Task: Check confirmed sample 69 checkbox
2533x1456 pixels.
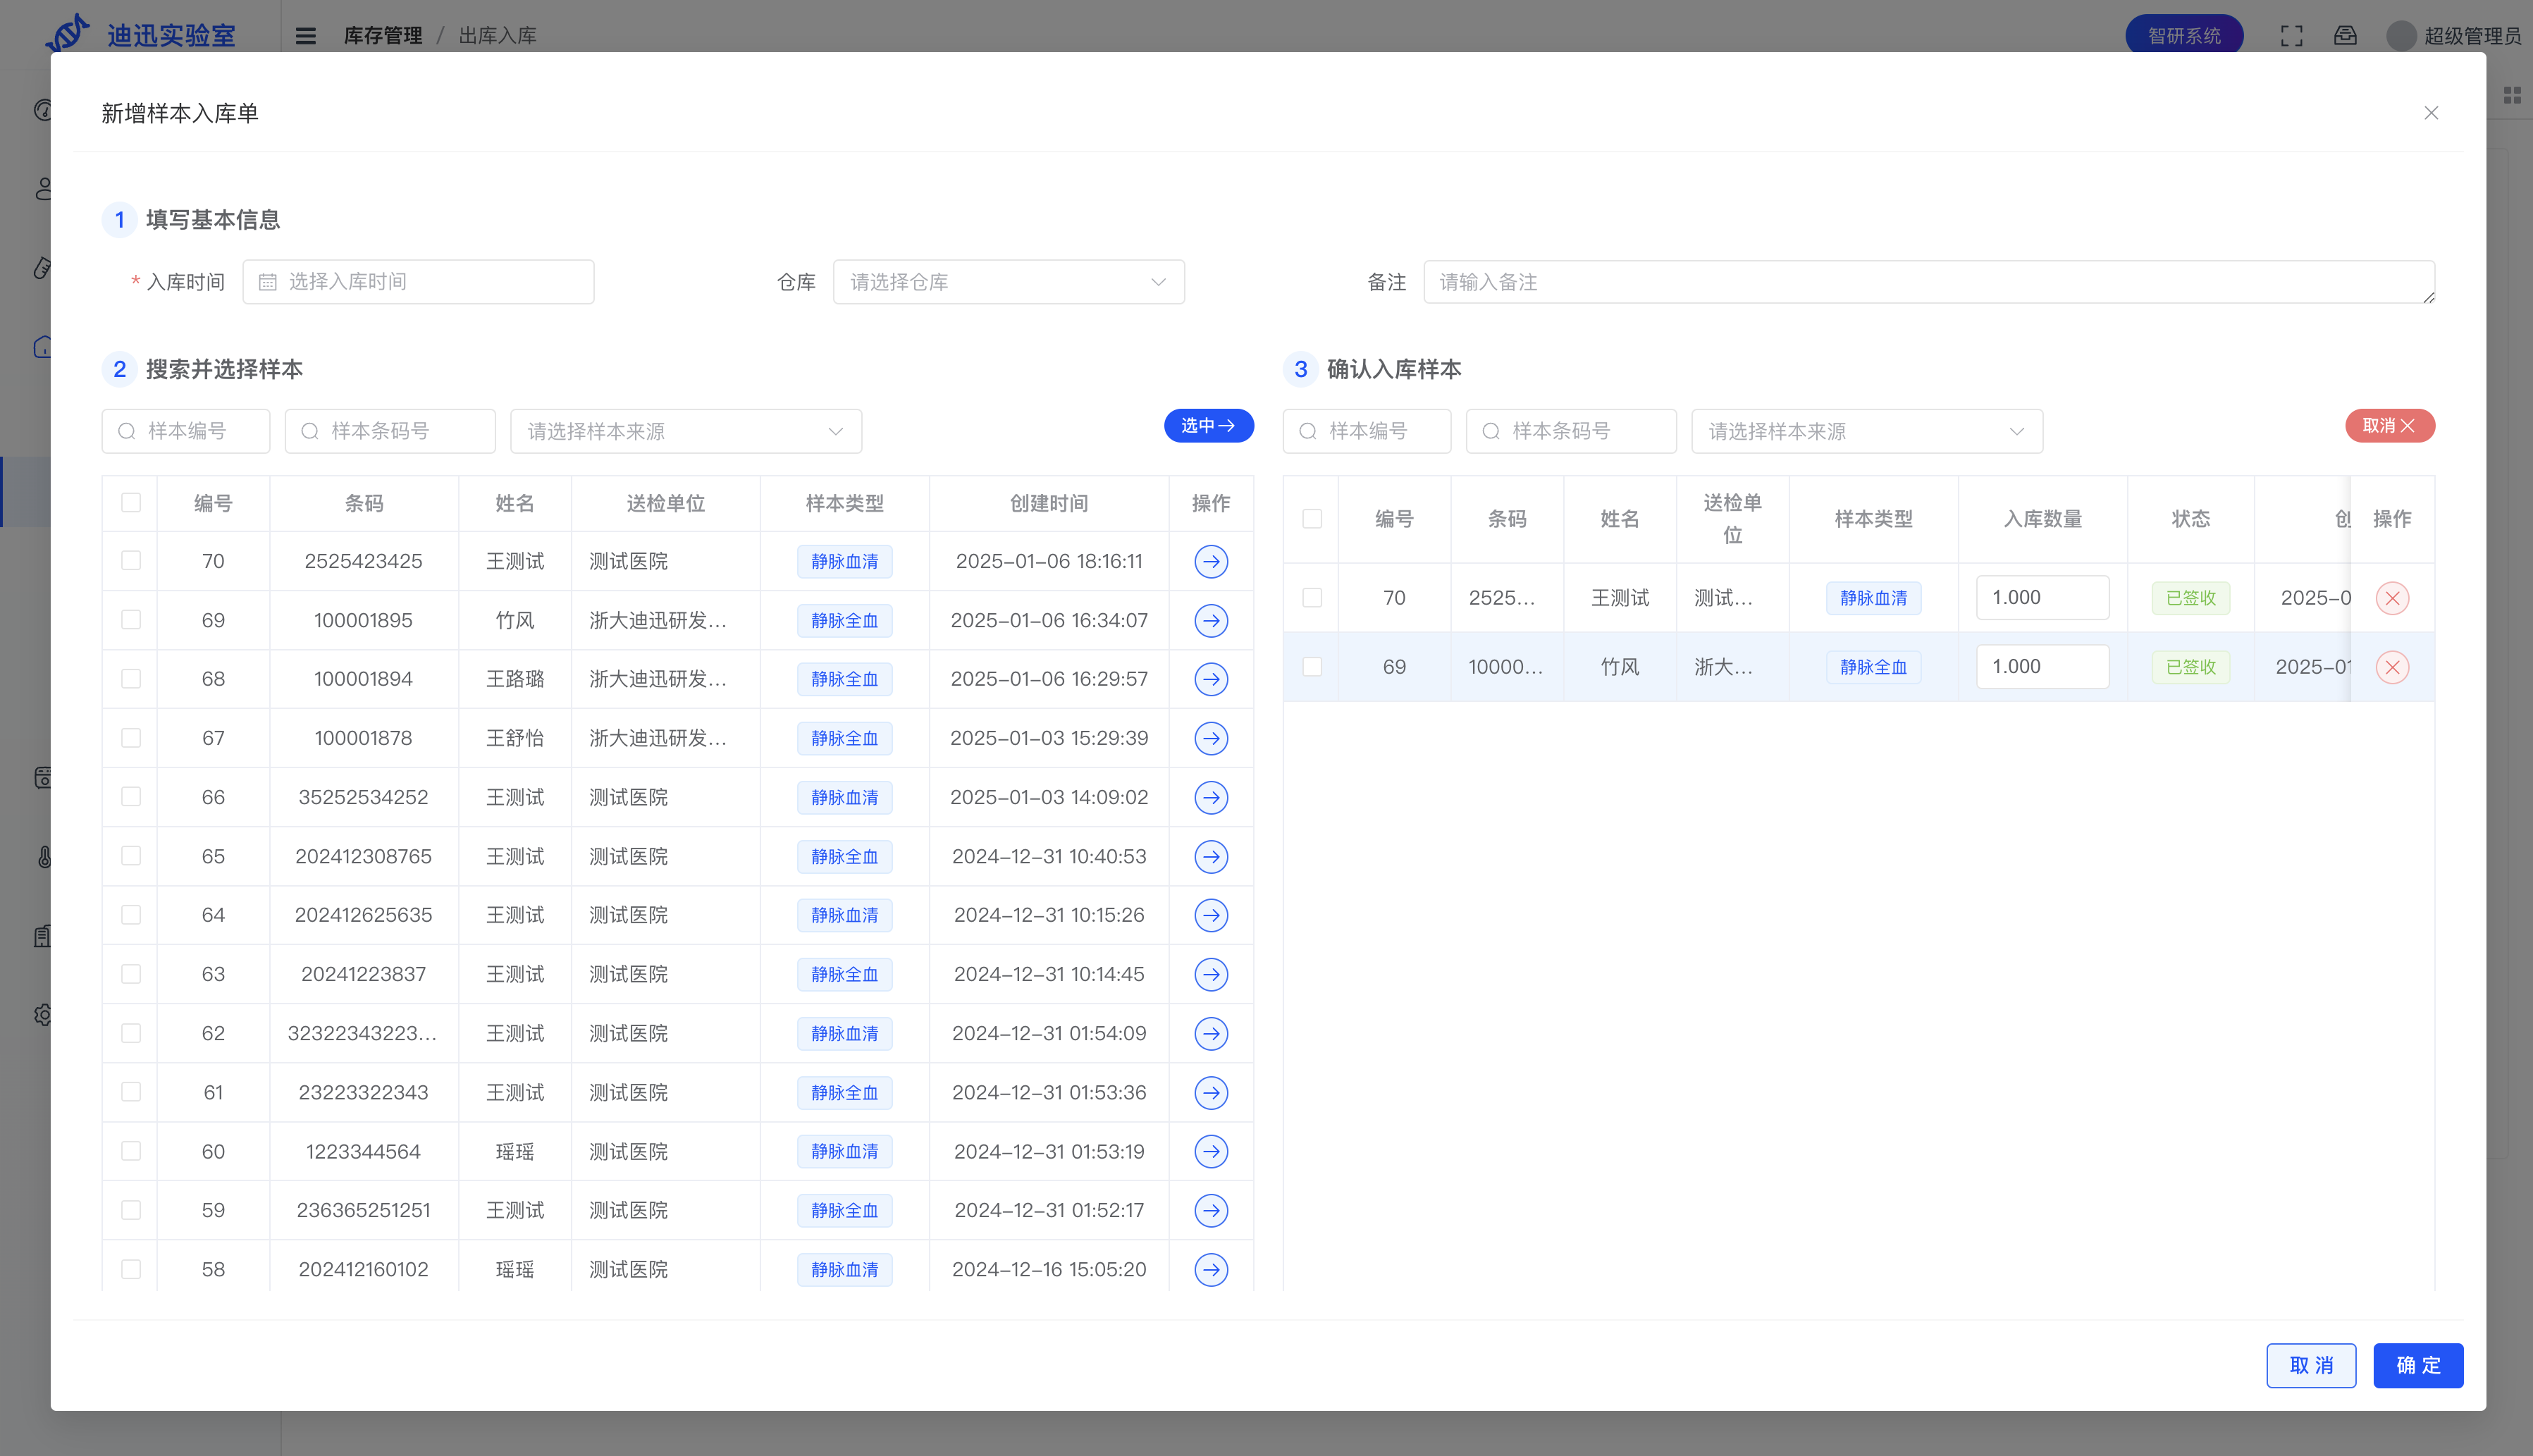Action: [1312, 666]
